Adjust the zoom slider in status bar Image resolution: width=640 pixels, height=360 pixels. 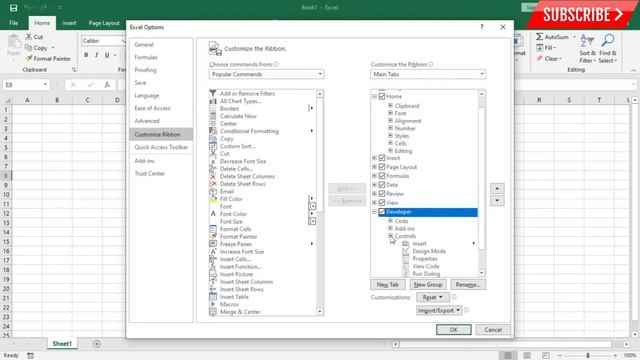coord(588,356)
